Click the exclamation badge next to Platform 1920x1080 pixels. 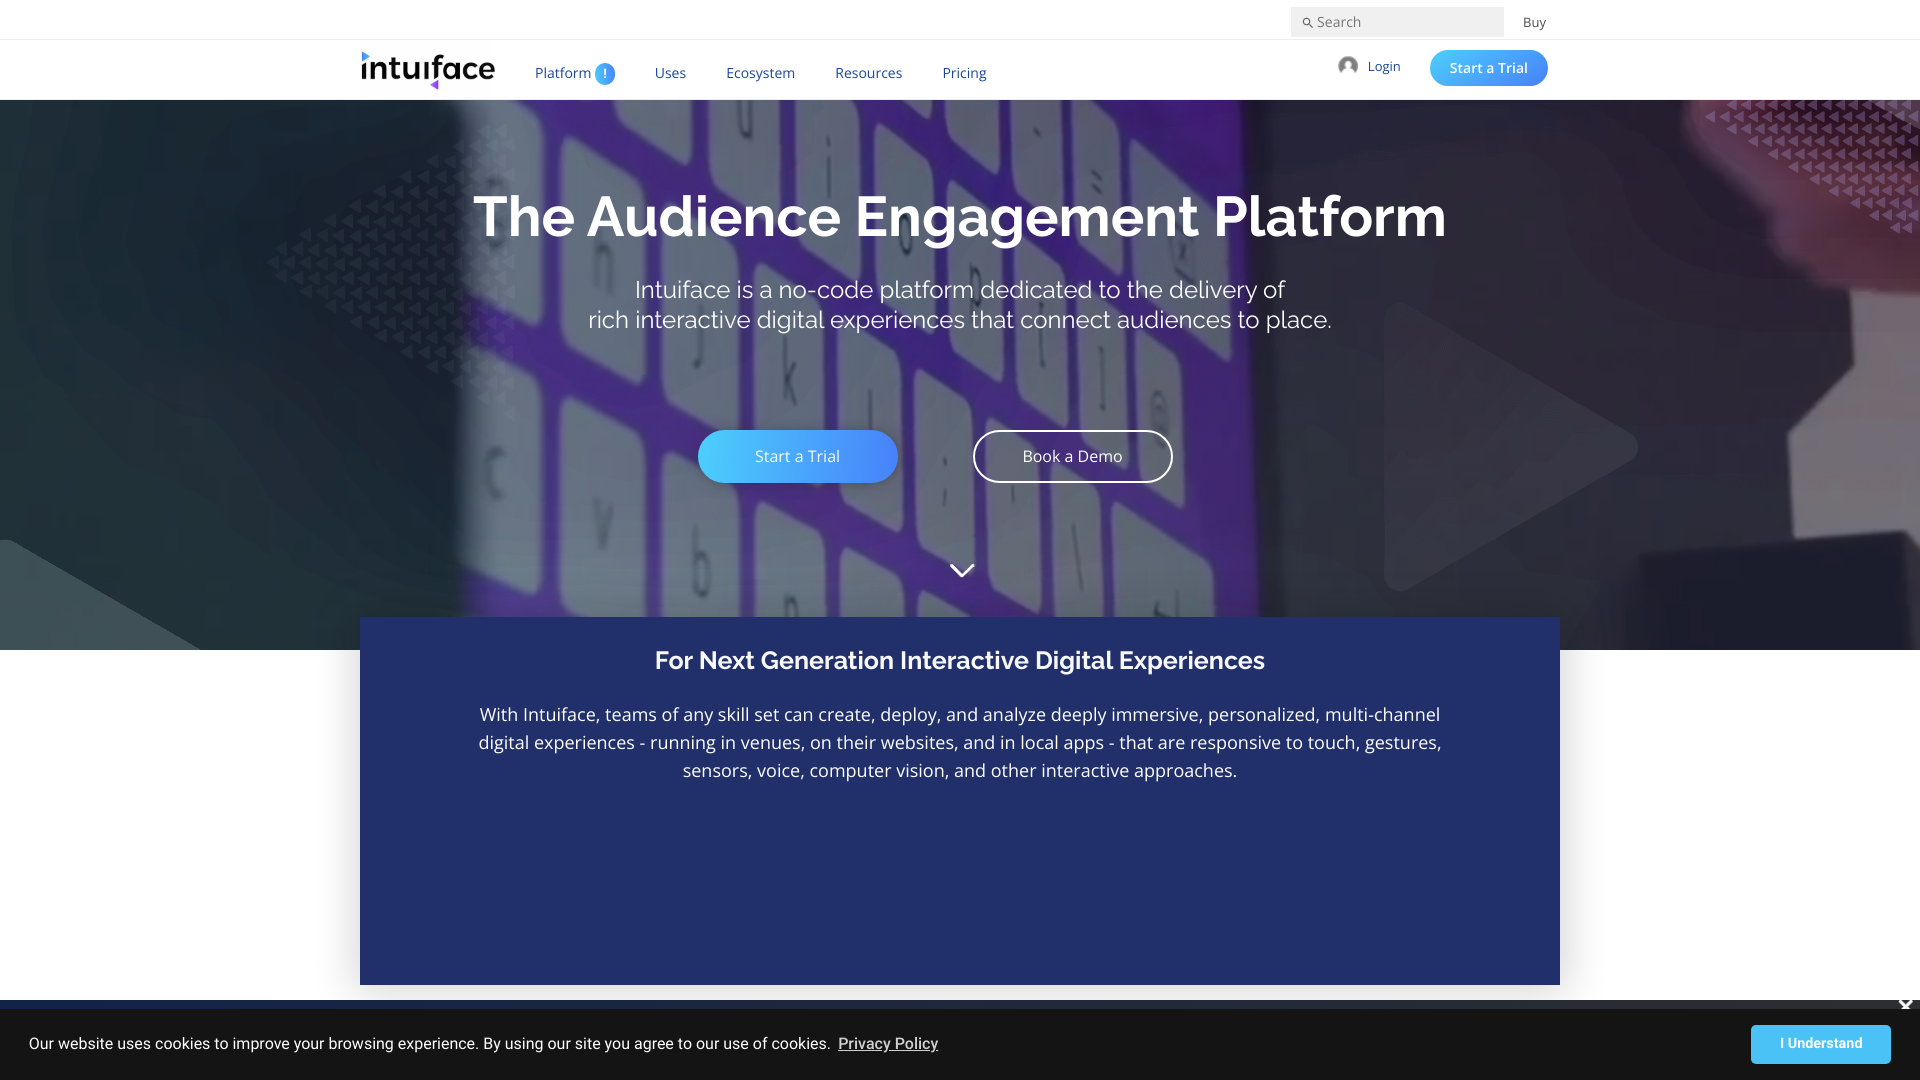click(605, 74)
